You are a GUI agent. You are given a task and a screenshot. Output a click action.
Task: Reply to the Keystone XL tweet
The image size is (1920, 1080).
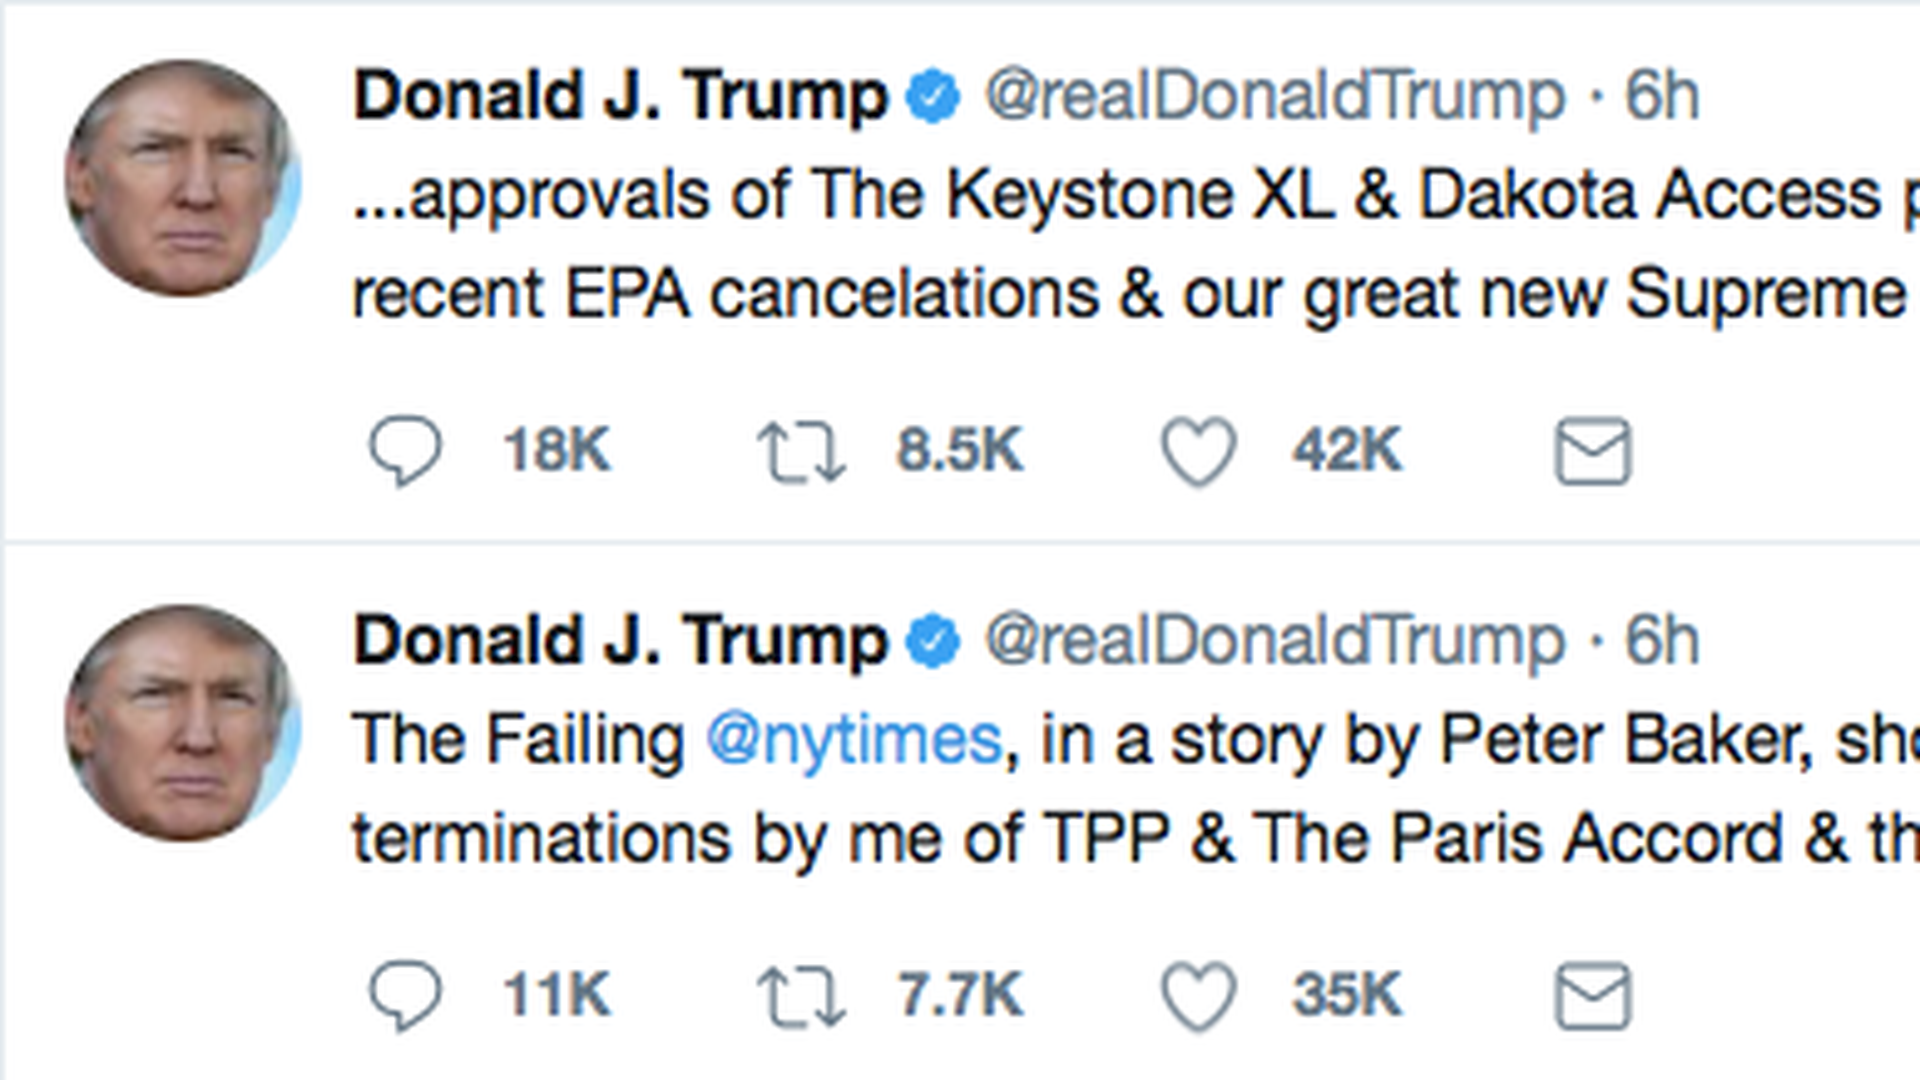coord(405,451)
